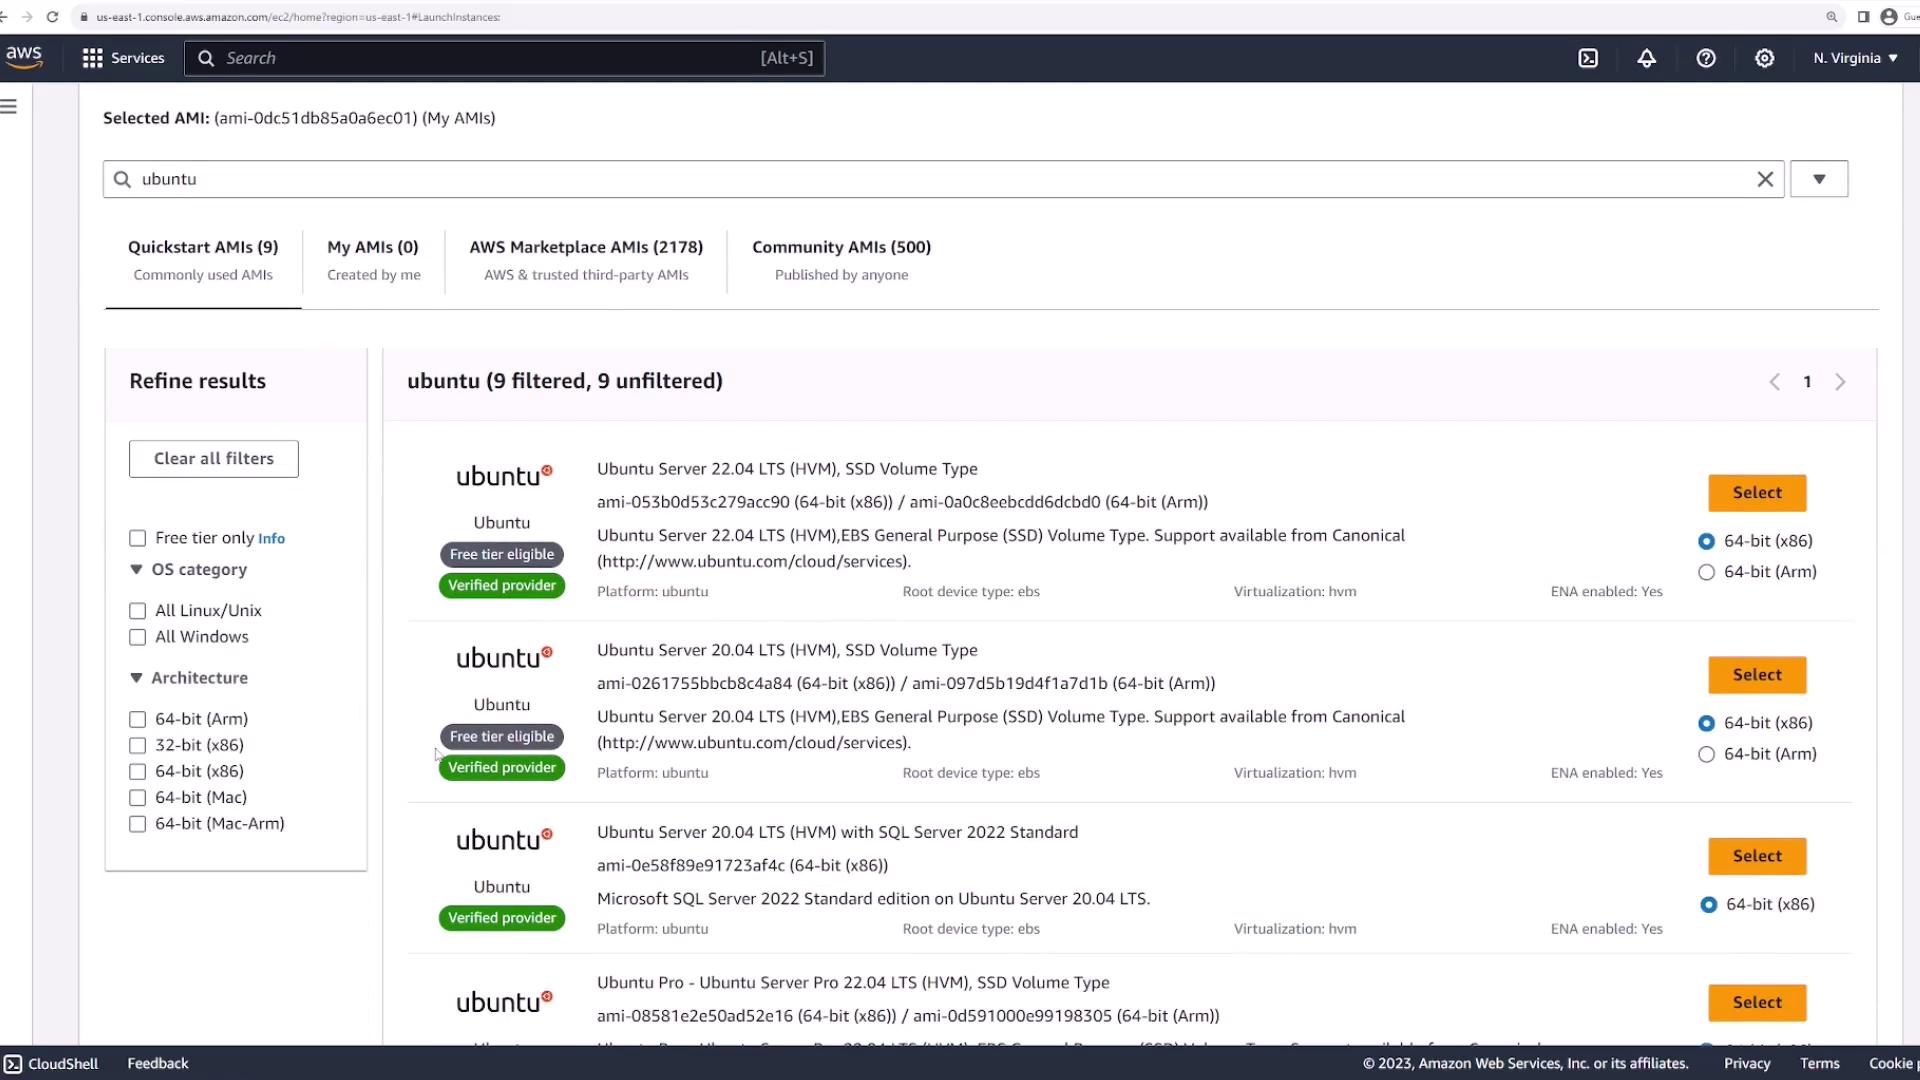Screen dimensions: 1920x1080
Task: Open the dropdown arrow beside search box
Action: [x=1818, y=179]
